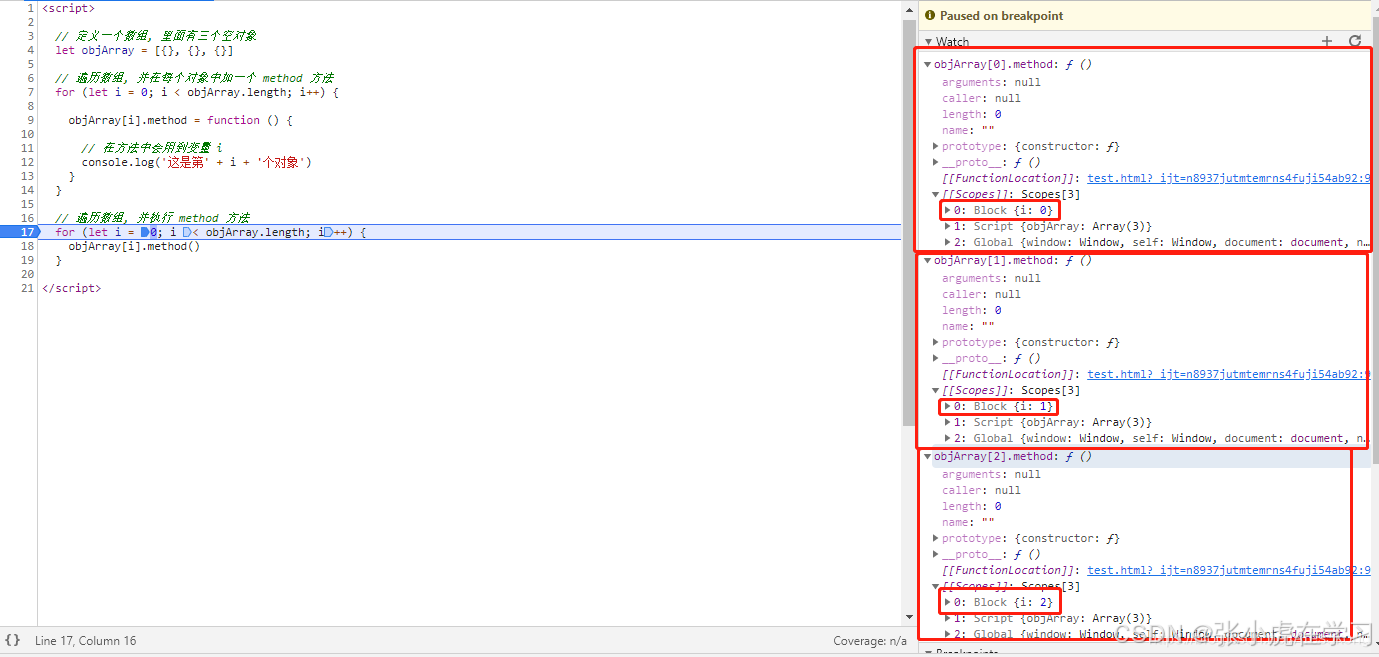This screenshot has width=1379, height=657.
Task: Click the 'let objArray = [{}, {}, {}]' code line
Action: (x=144, y=50)
